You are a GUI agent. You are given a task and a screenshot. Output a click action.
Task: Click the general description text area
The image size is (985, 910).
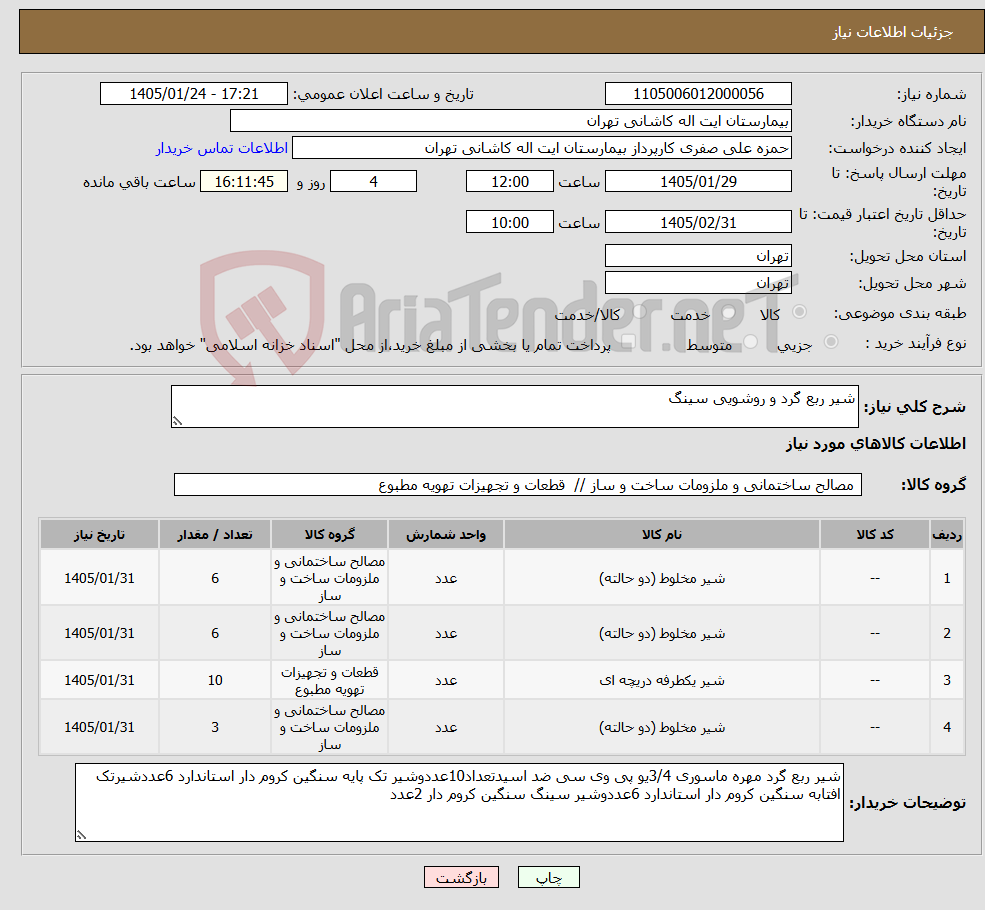click(x=514, y=406)
